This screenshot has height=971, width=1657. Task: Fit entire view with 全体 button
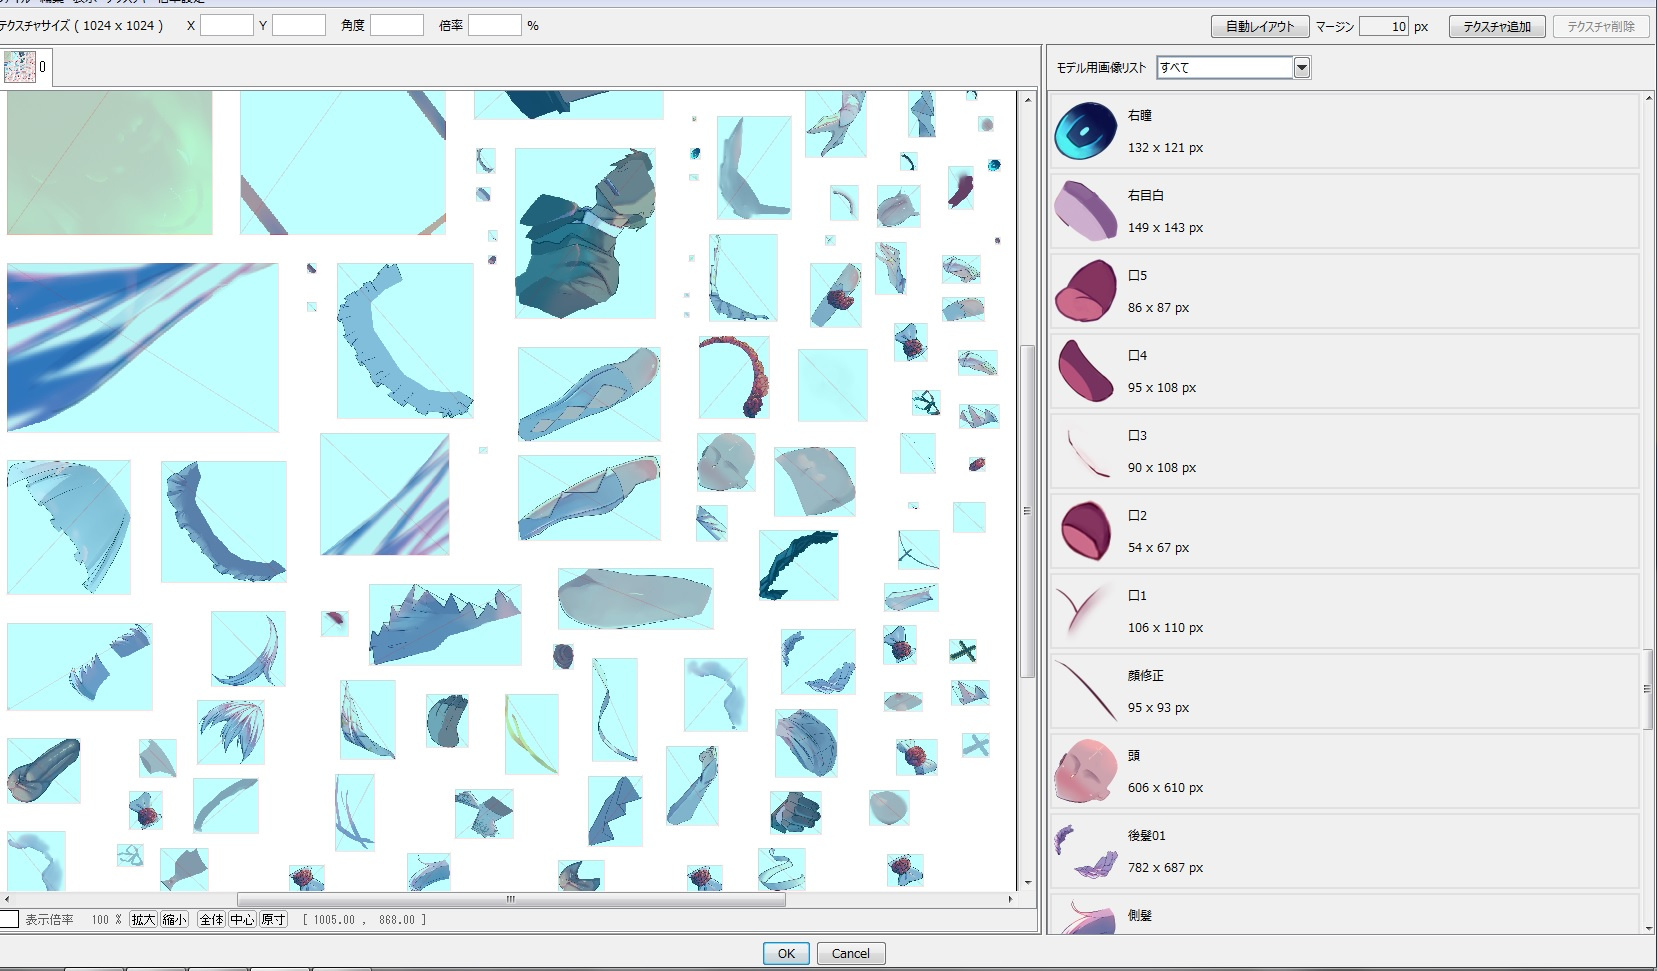pos(211,919)
